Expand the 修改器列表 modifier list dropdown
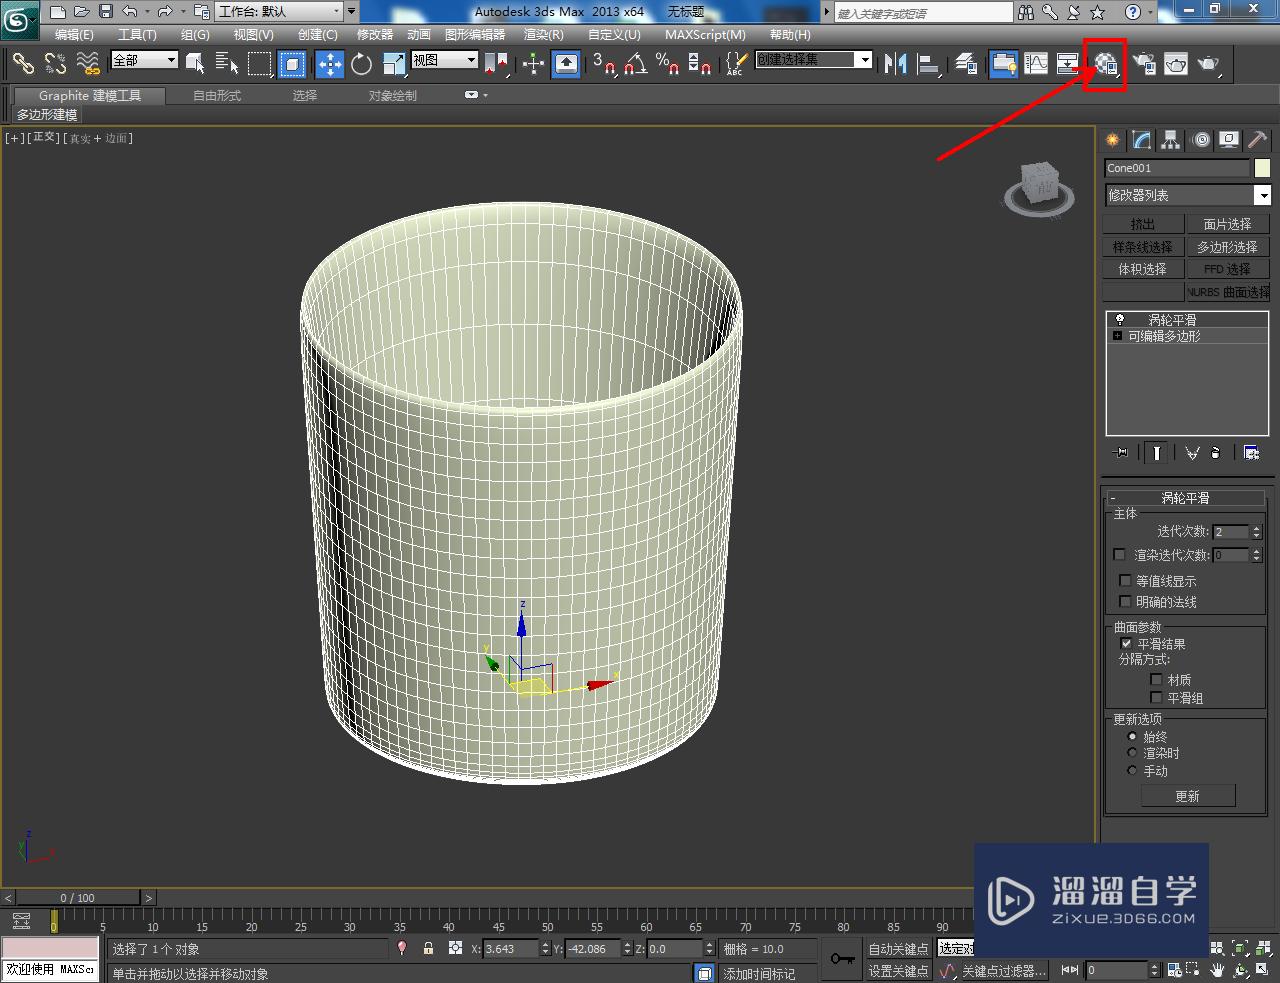Screen dimensions: 1280x983 (x=1188, y=195)
